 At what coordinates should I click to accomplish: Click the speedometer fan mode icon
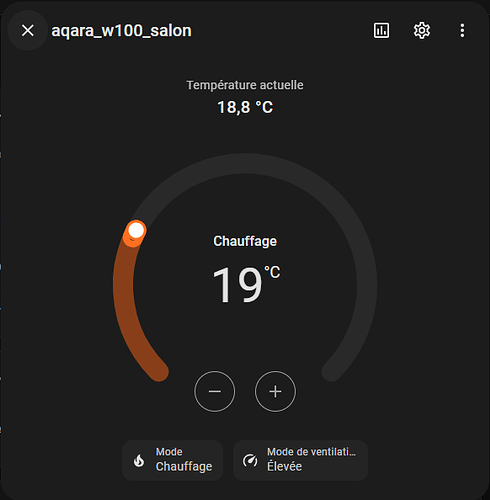tap(250, 460)
